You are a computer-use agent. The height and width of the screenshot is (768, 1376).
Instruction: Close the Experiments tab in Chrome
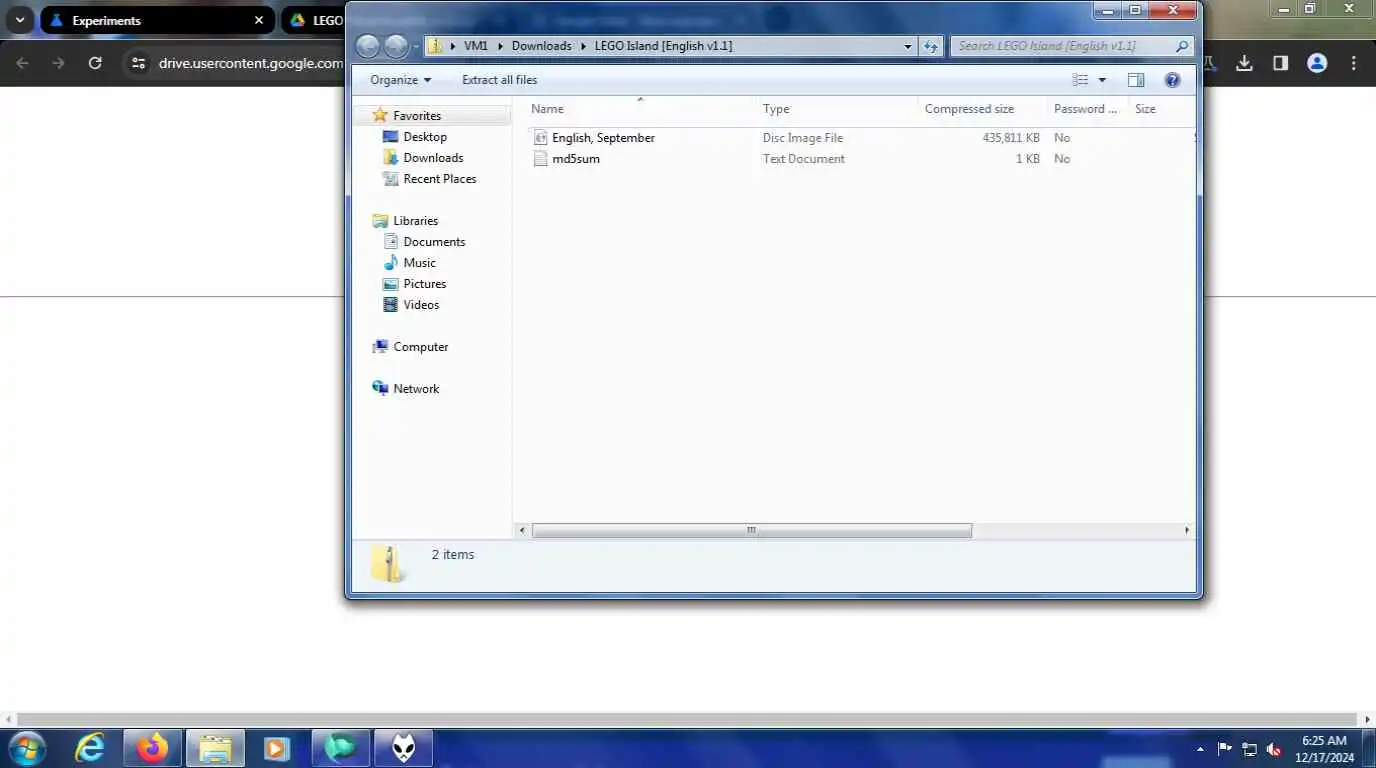(x=259, y=20)
